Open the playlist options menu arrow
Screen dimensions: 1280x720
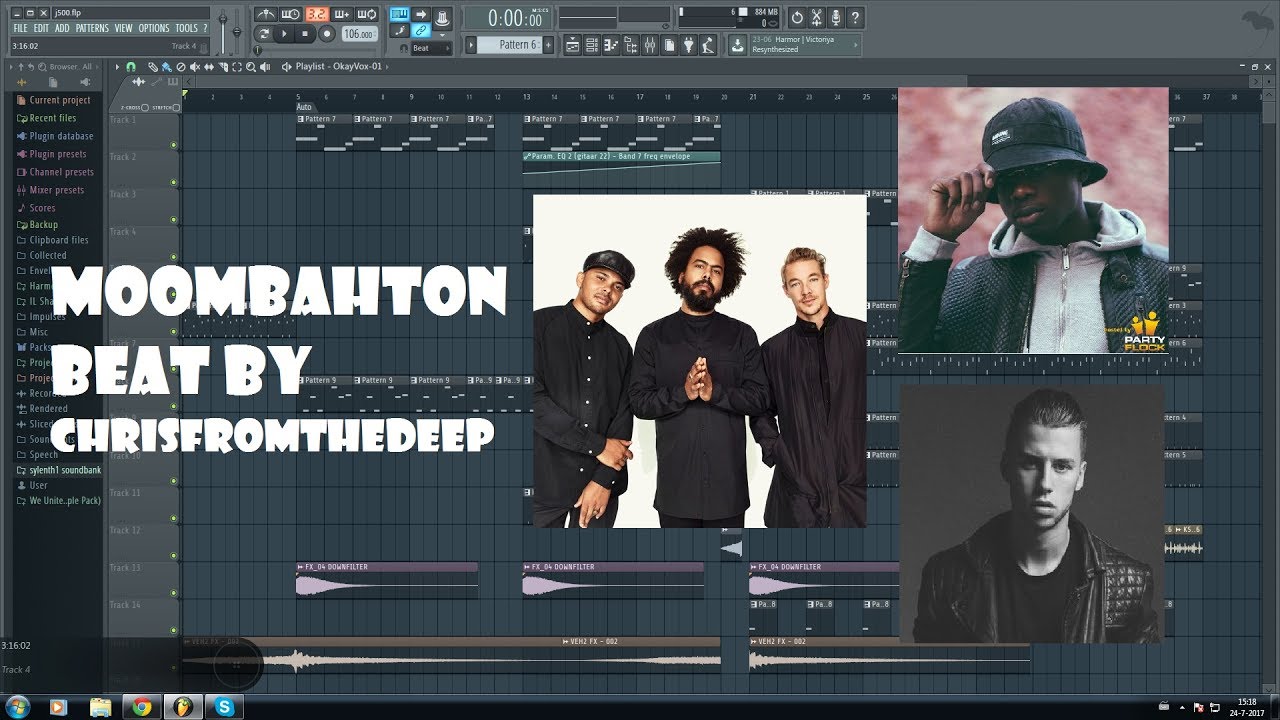click(x=117, y=67)
